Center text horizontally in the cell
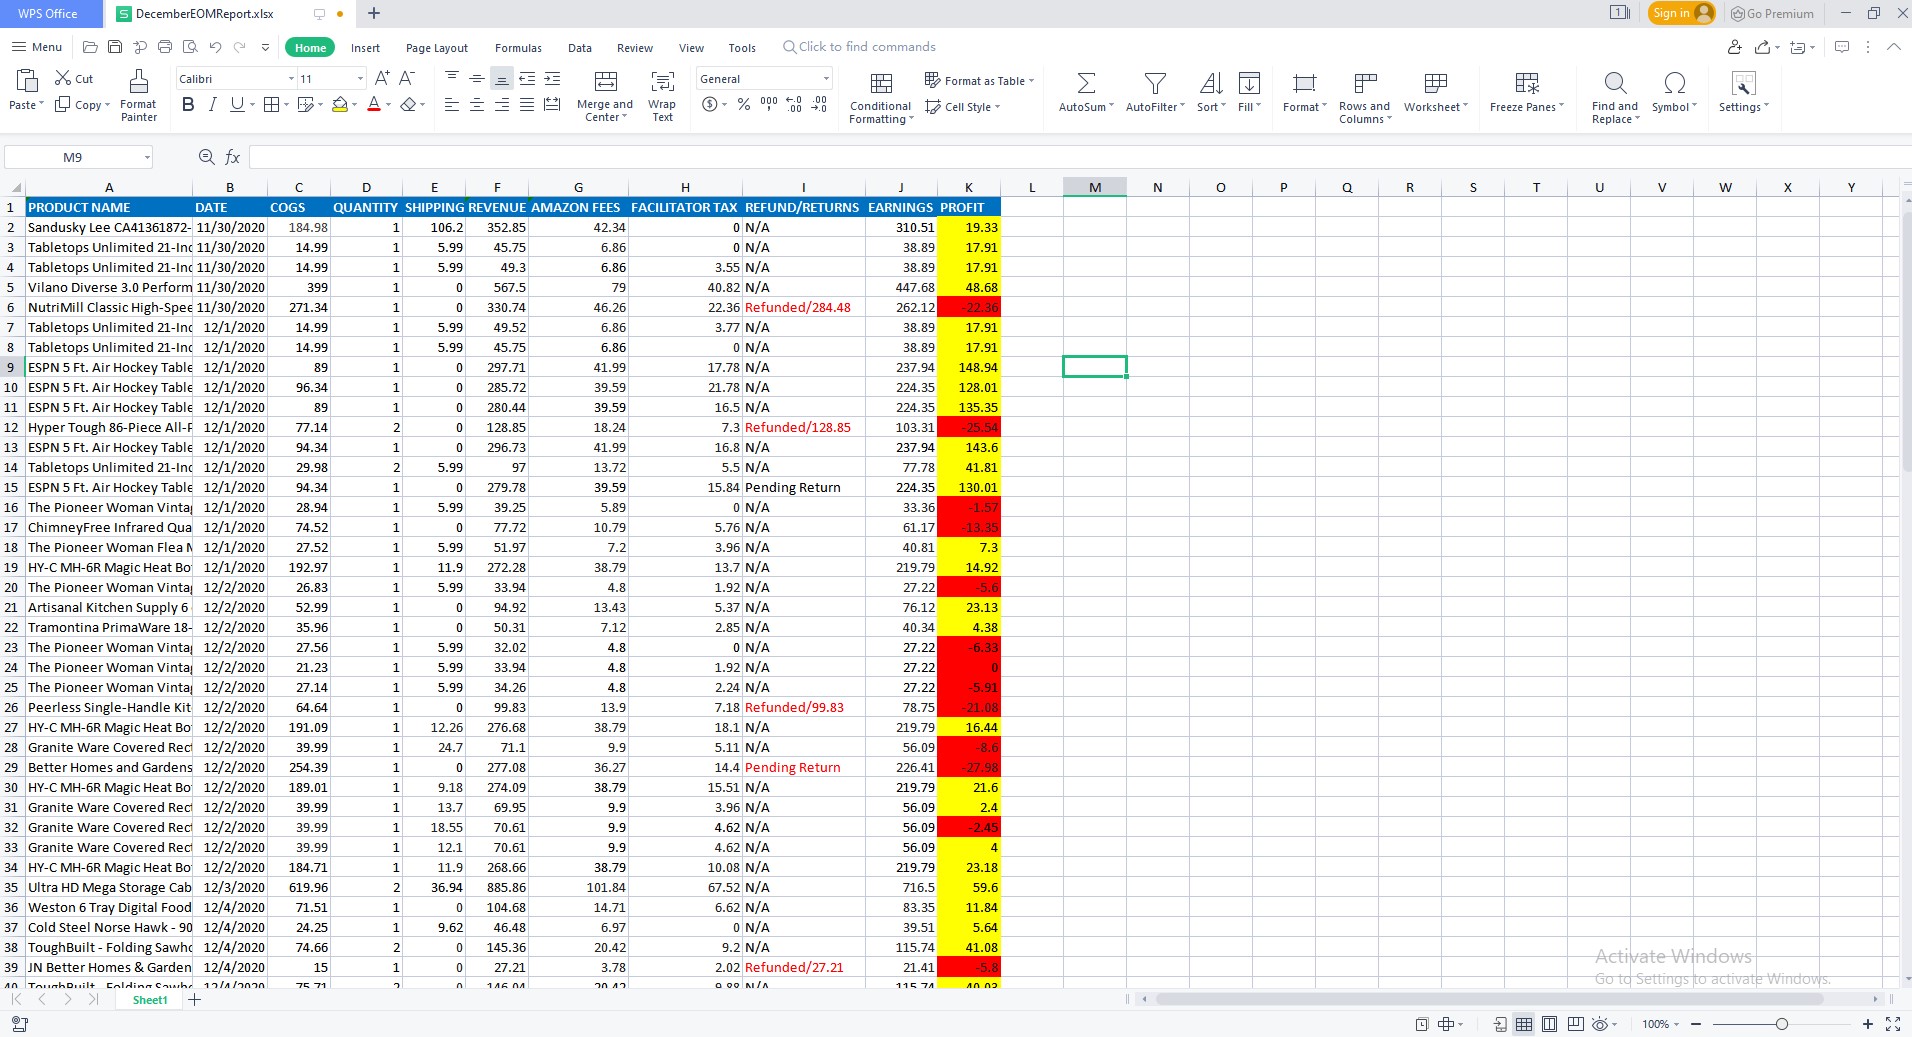Image resolution: width=1912 pixels, height=1037 pixels. (x=477, y=104)
